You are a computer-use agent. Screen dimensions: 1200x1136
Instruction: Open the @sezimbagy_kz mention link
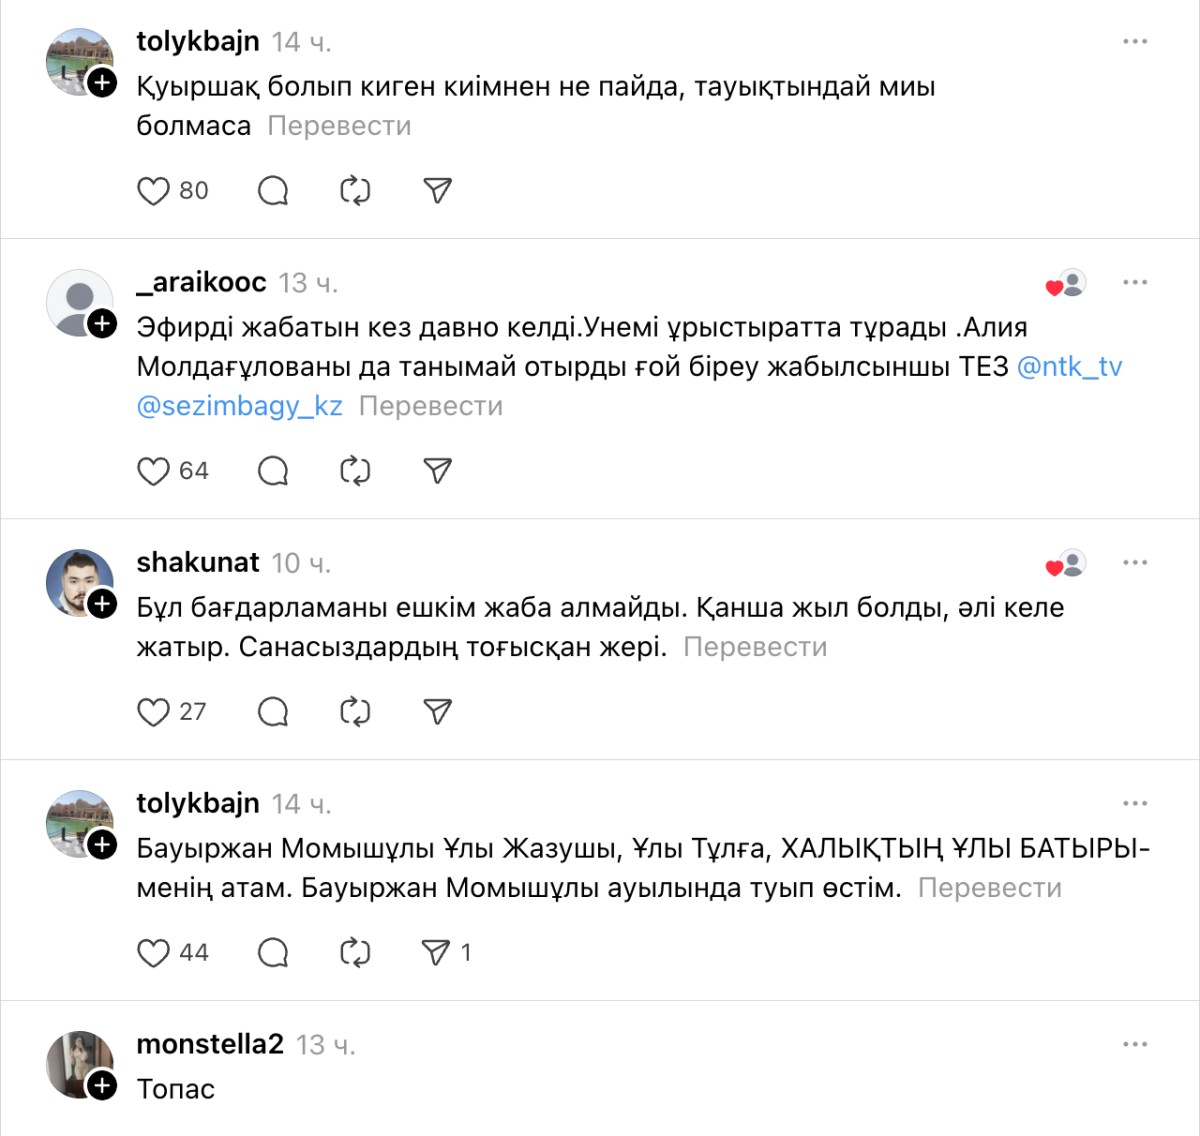coord(240,407)
